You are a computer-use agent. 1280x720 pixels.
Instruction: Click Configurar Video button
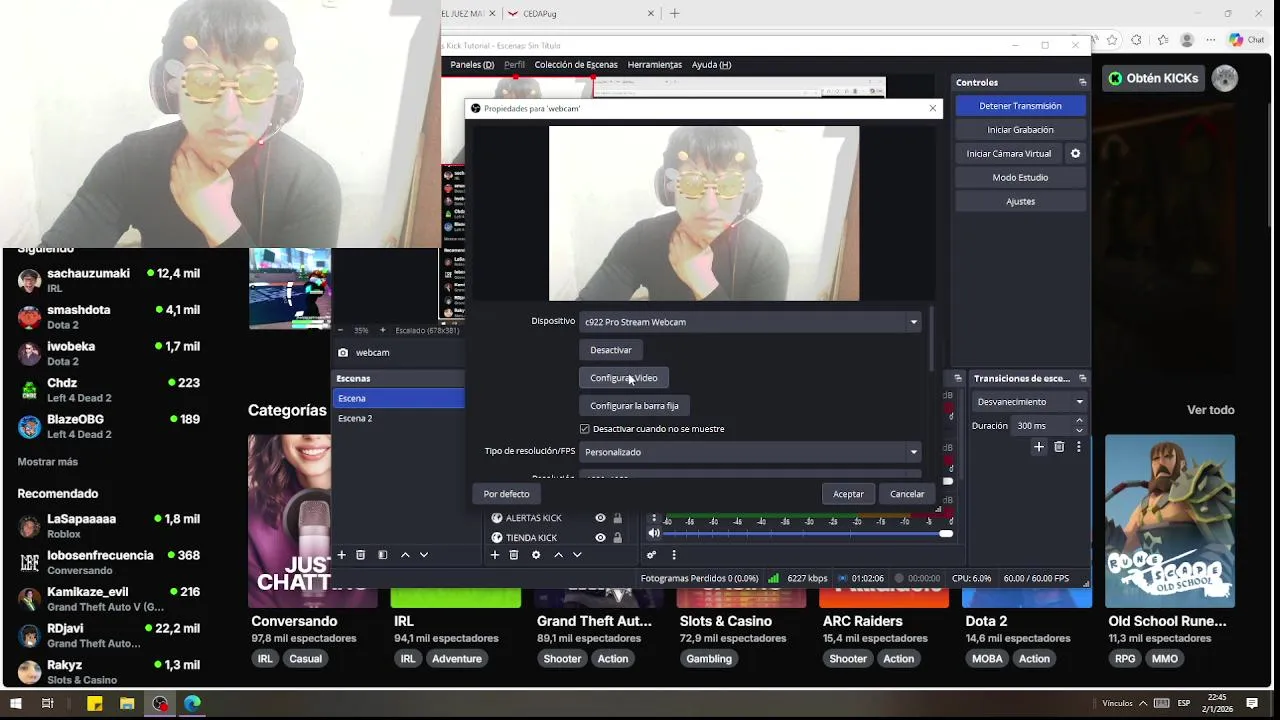click(624, 378)
